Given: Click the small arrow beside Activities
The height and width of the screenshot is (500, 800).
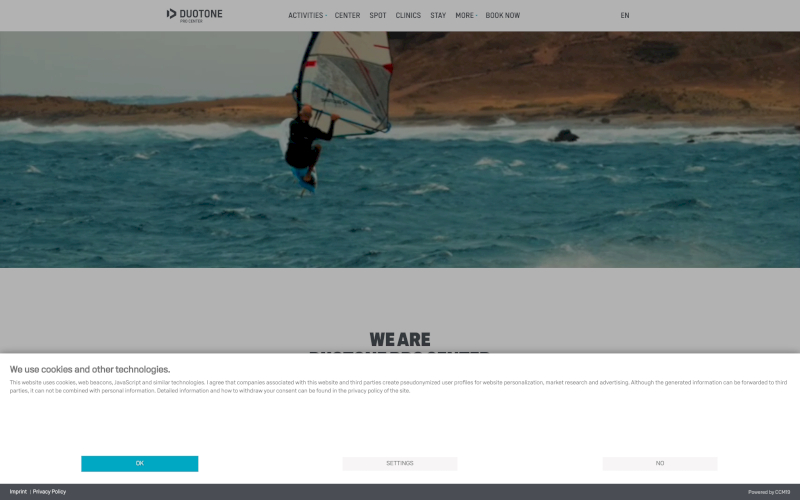Looking at the screenshot, I should click(326, 16).
